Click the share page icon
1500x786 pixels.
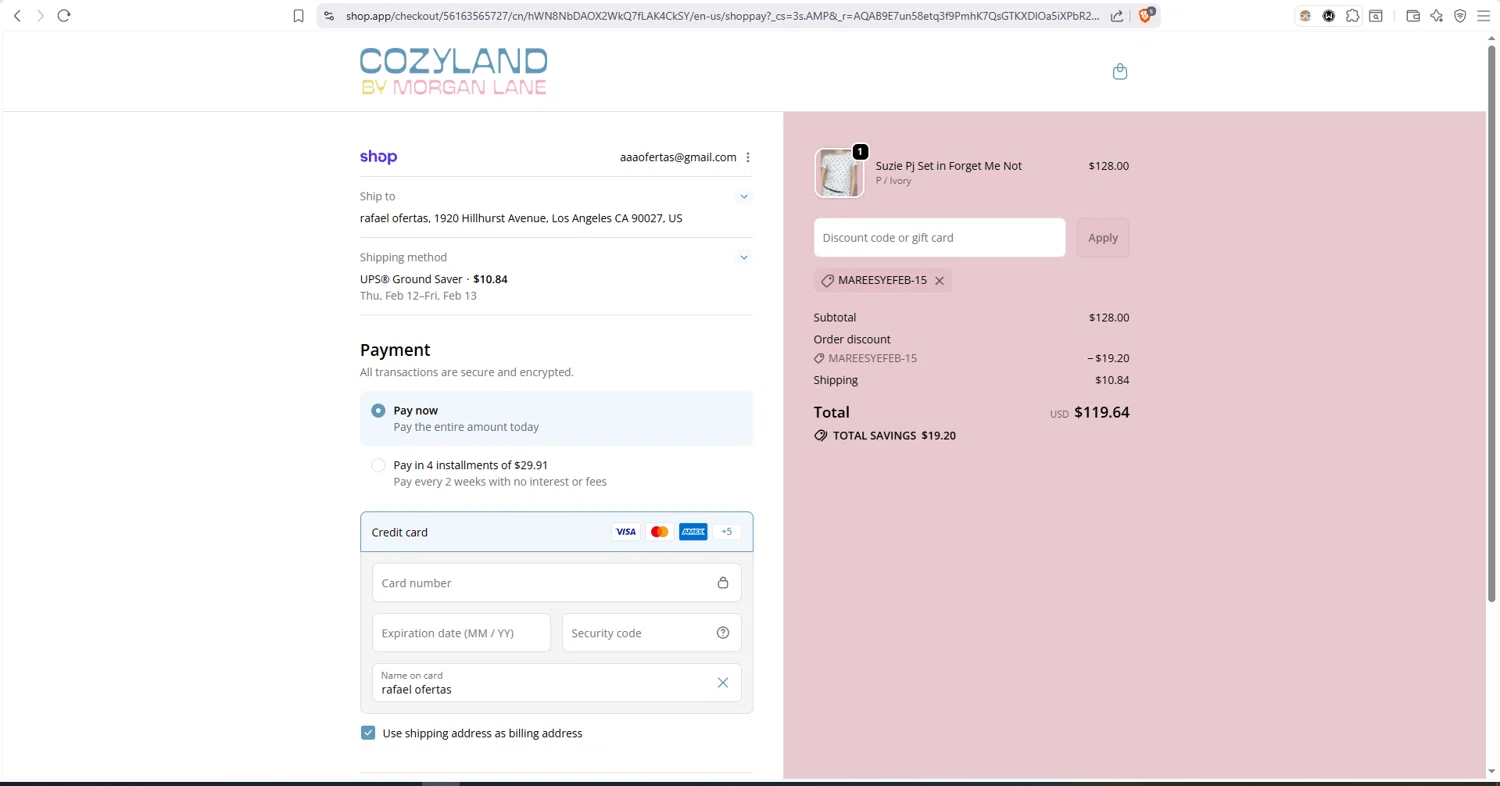[1117, 16]
